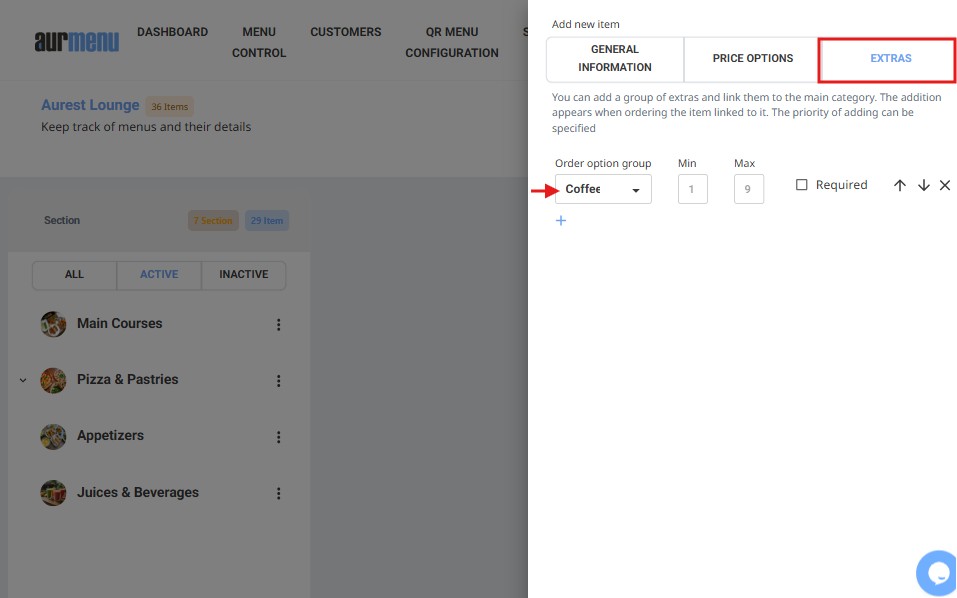Open three-dot menu for Juices & Beverages

pos(279,493)
